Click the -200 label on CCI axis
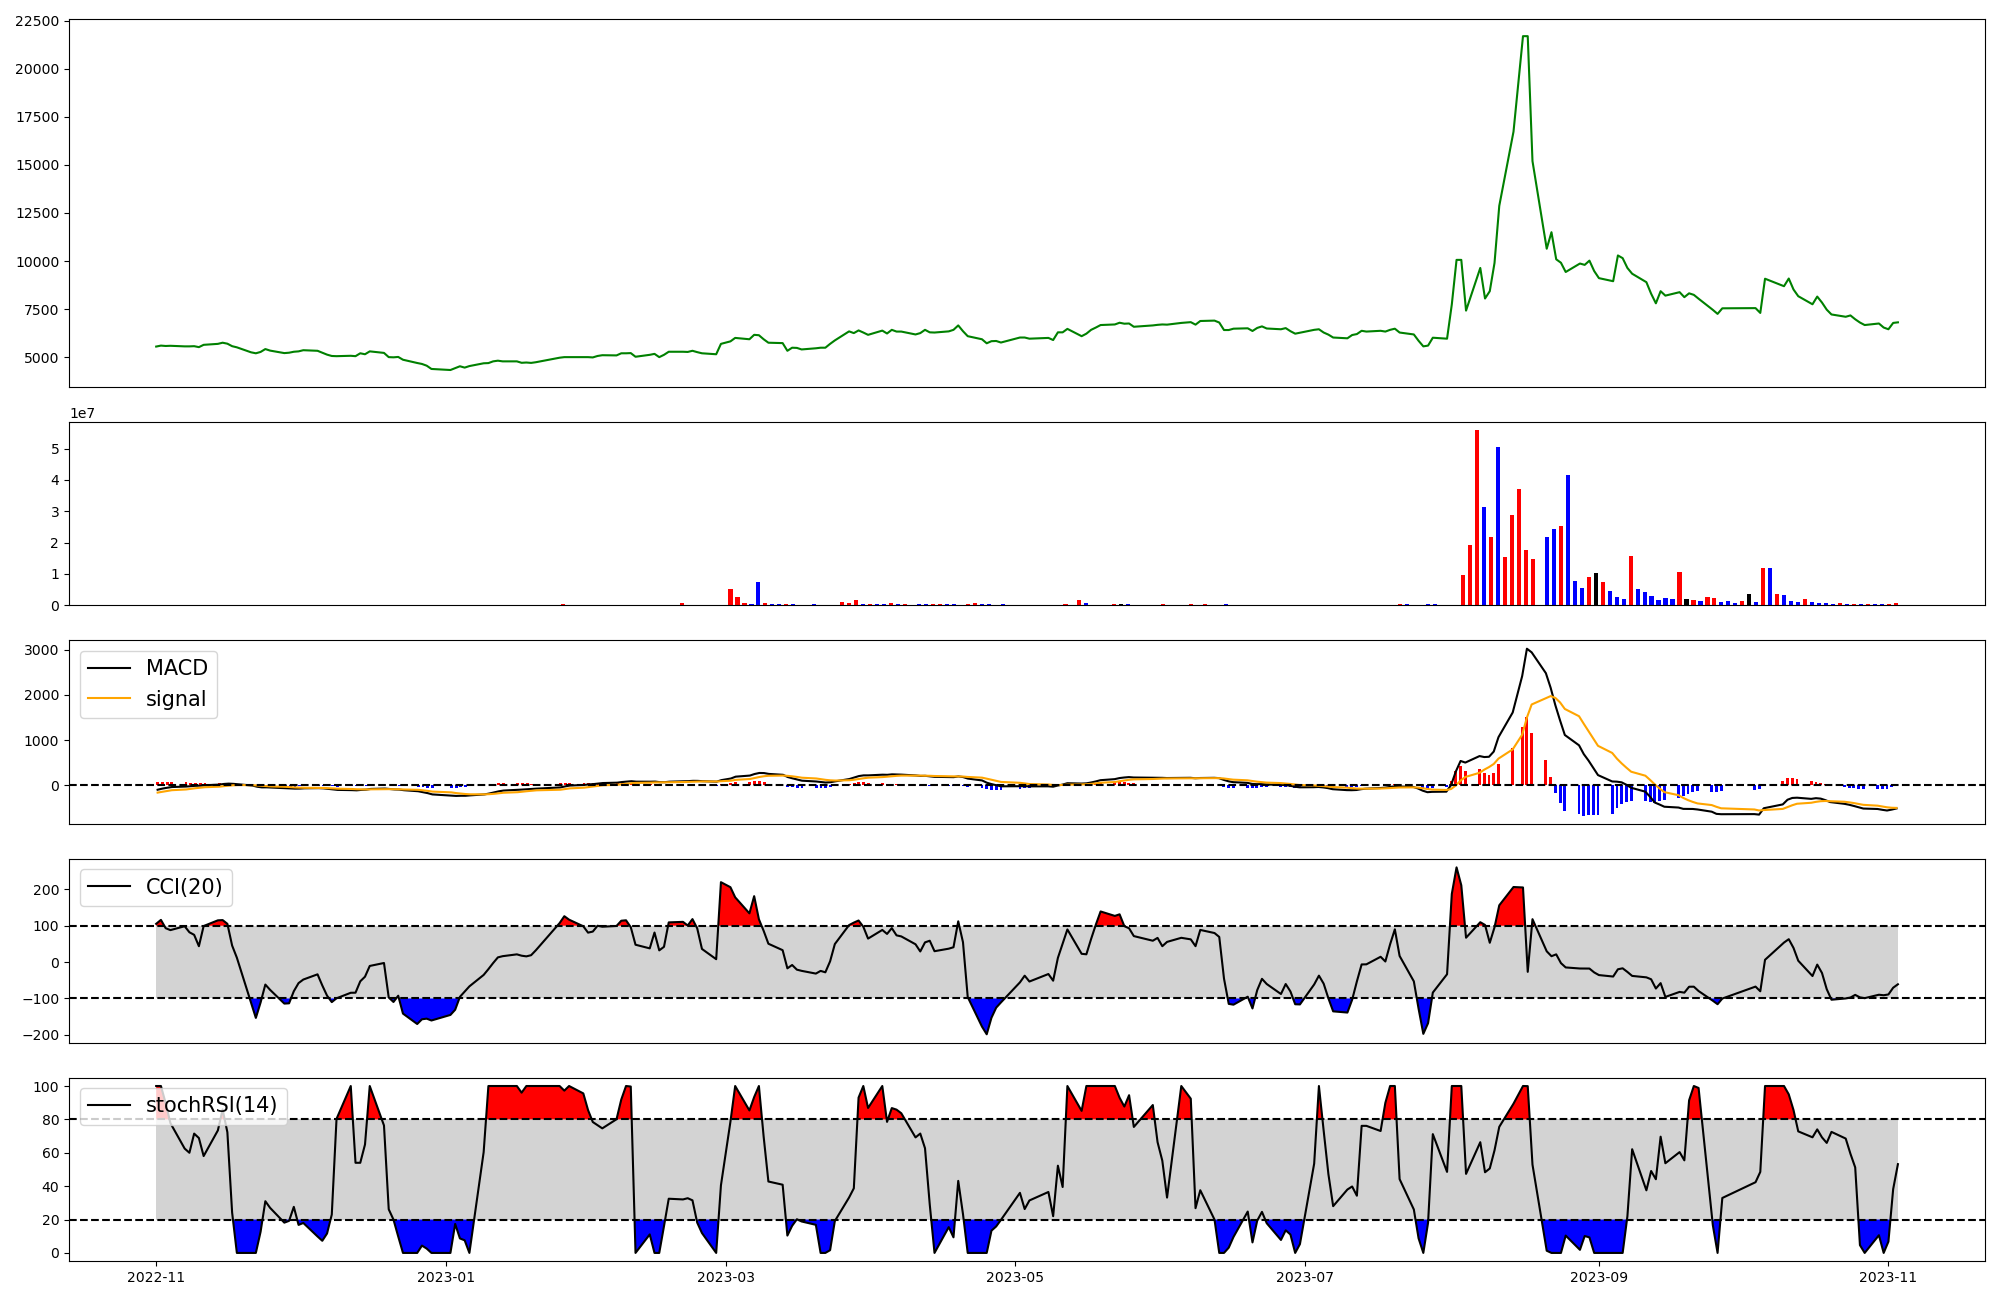 point(40,1035)
